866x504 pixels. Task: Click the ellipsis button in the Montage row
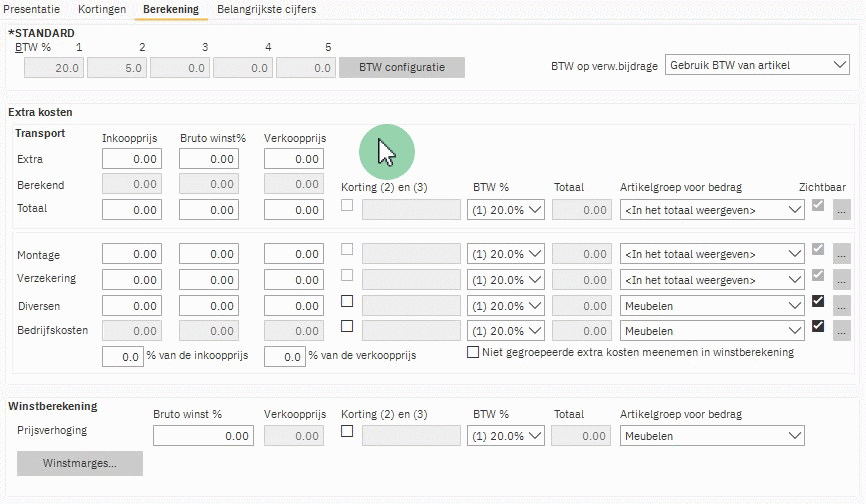point(841,254)
